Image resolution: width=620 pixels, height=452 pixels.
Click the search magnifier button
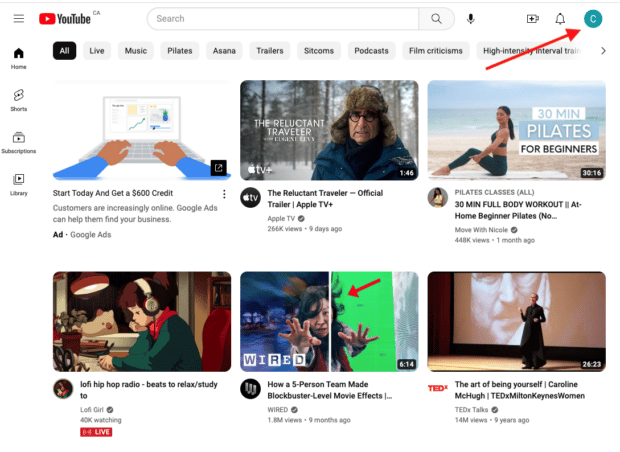point(435,18)
